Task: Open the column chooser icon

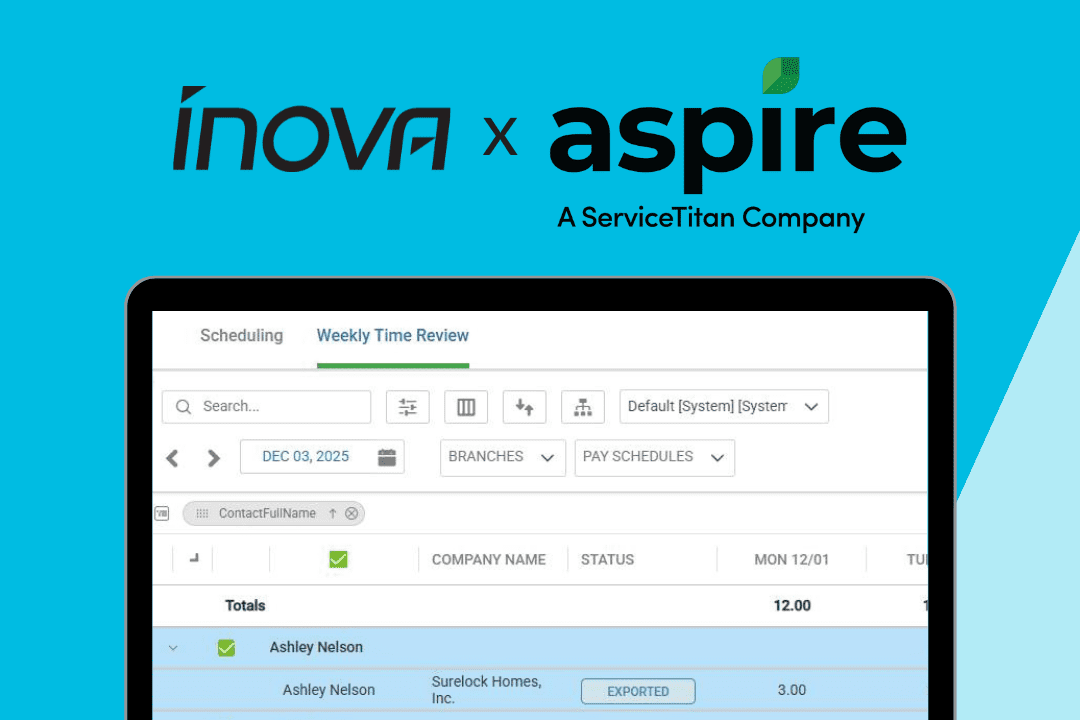Action: coord(466,407)
